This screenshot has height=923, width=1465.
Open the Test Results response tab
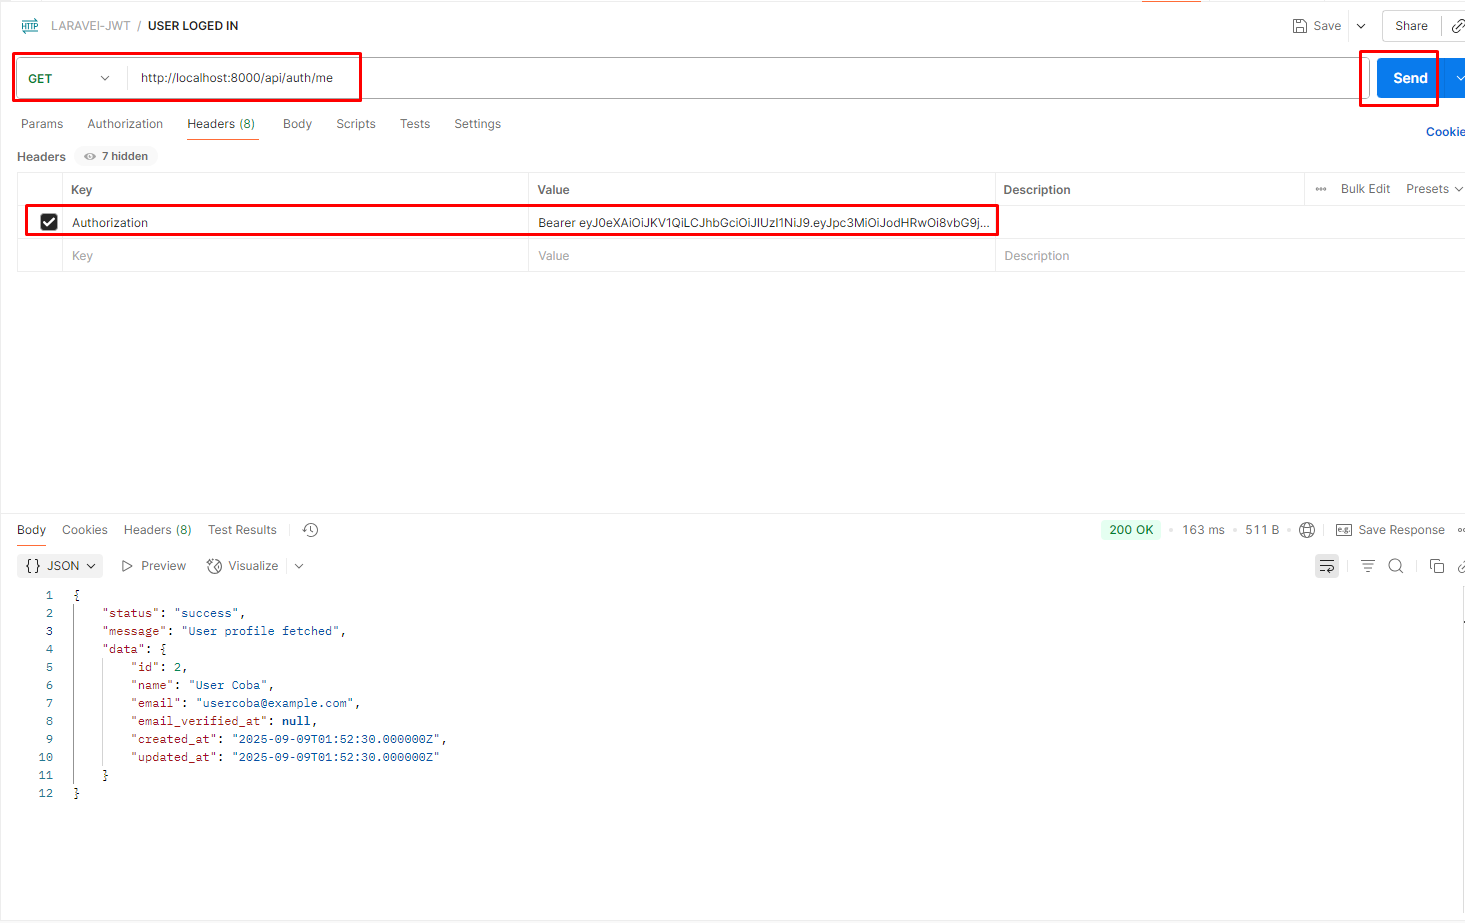(x=242, y=530)
